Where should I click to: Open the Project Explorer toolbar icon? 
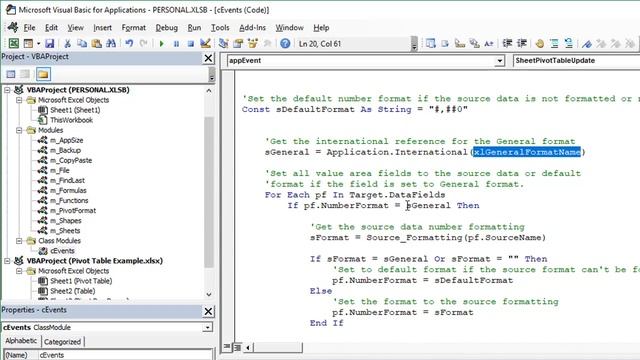(223, 43)
